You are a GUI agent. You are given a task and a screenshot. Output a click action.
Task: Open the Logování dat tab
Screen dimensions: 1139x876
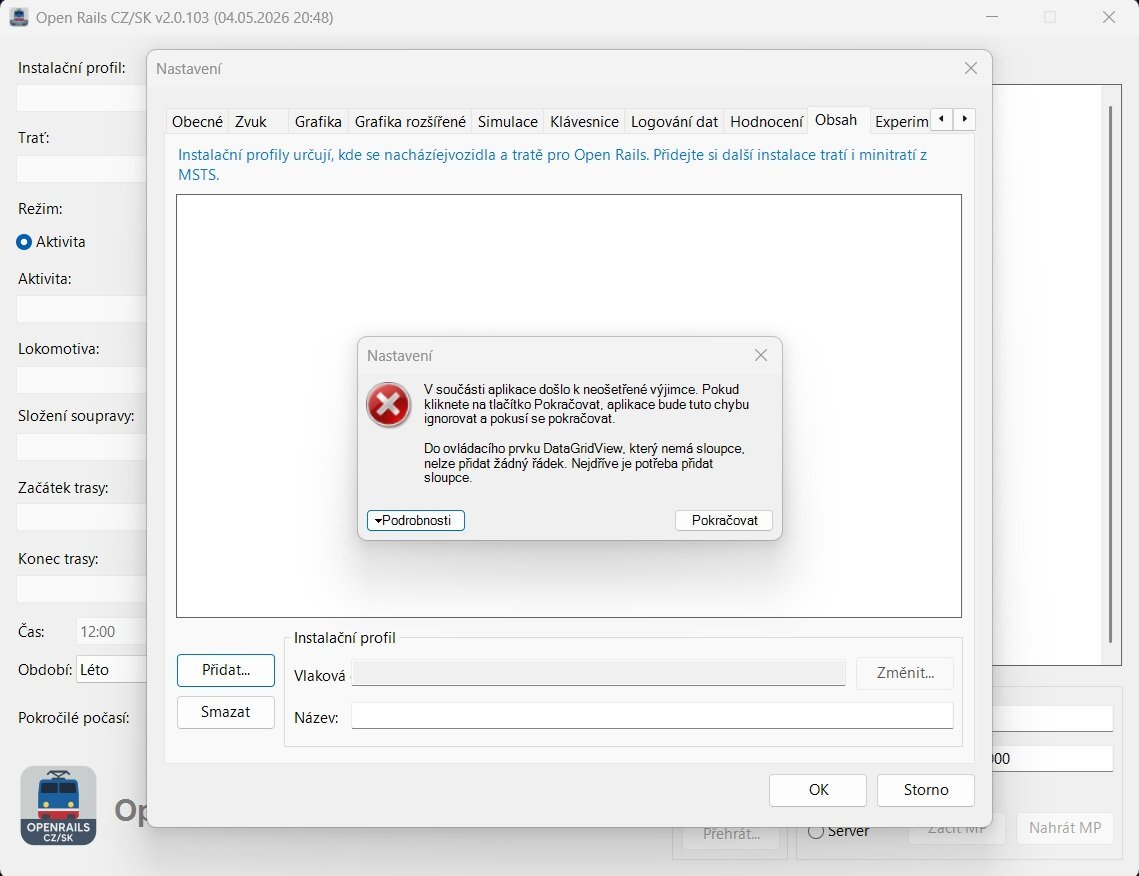pyautogui.click(x=674, y=121)
